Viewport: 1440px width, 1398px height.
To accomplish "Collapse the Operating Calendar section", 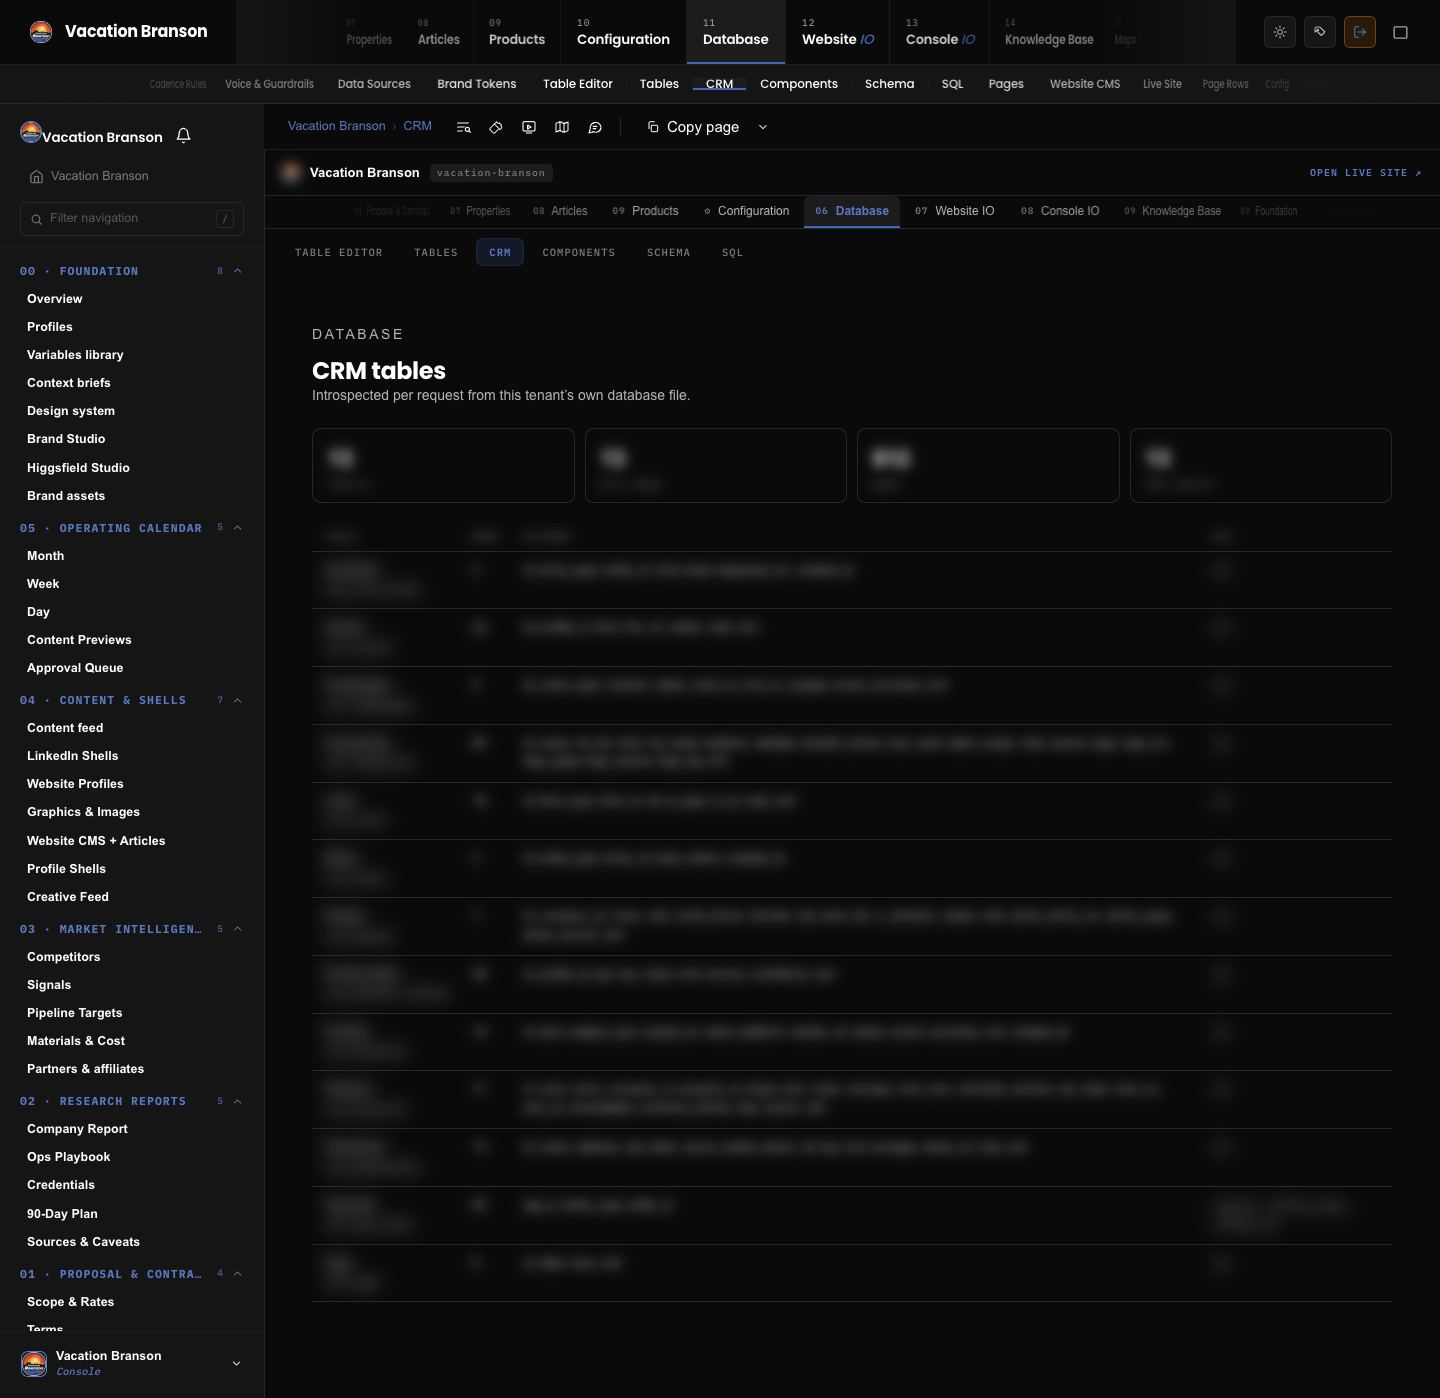I will [237, 528].
